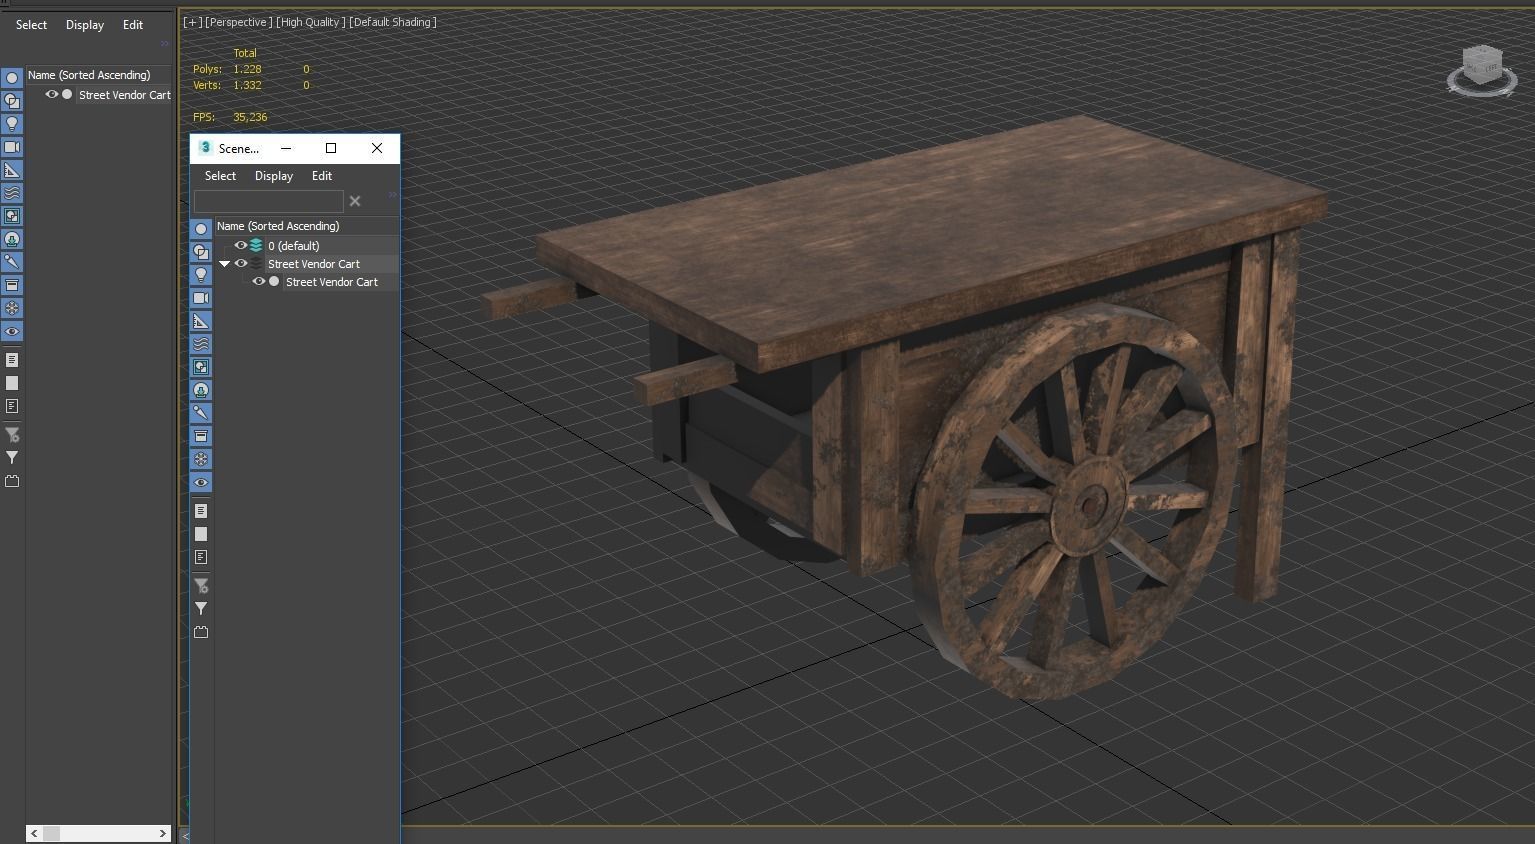
Task: Click the bottom bracket icon in the floating Scene window
Action: 201,632
